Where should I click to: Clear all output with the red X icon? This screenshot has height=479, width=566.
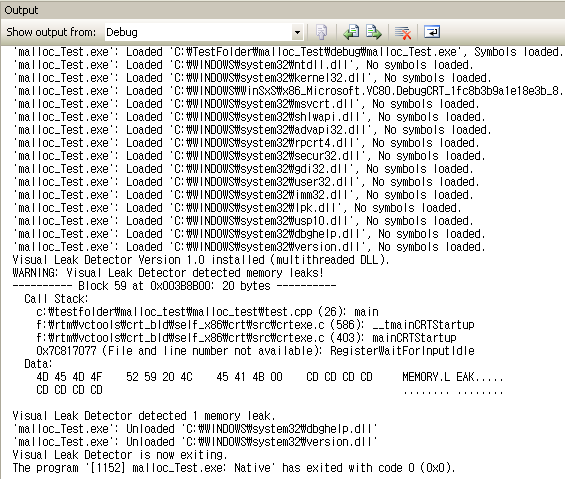pyautogui.click(x=403, y=32)
